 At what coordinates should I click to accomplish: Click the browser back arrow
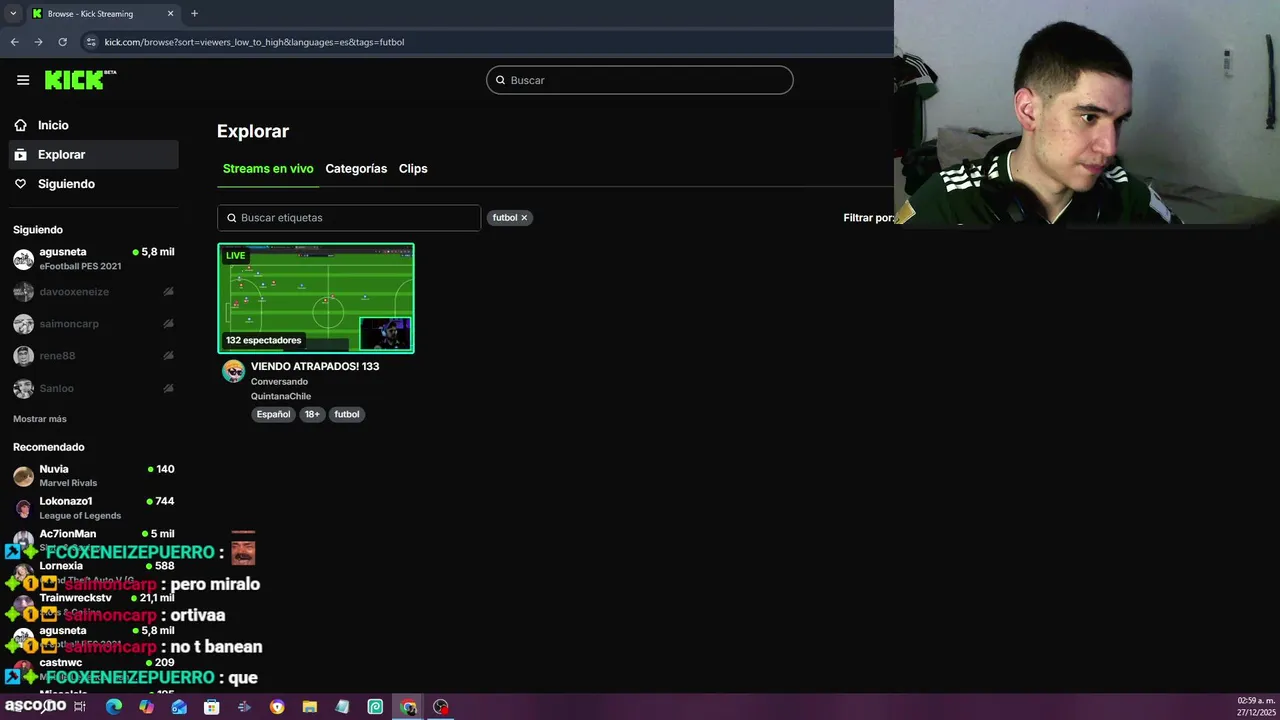pos(14,42)
